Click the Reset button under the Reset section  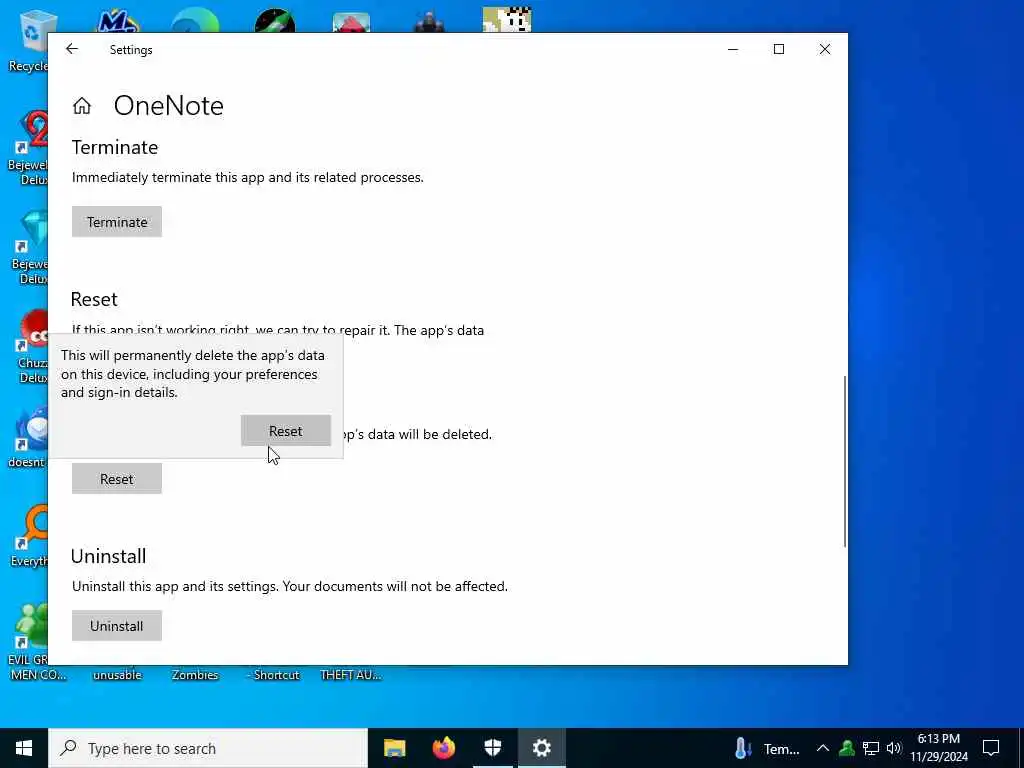(x=117, y=479)
